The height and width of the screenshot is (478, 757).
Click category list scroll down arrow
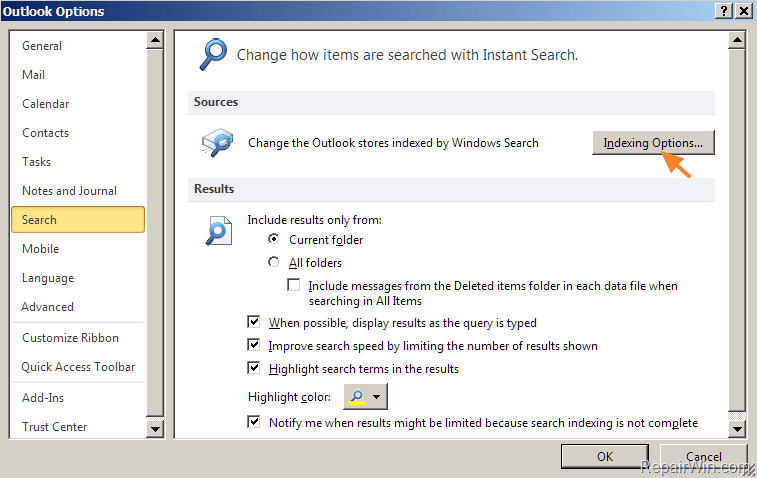coord(155,429)
